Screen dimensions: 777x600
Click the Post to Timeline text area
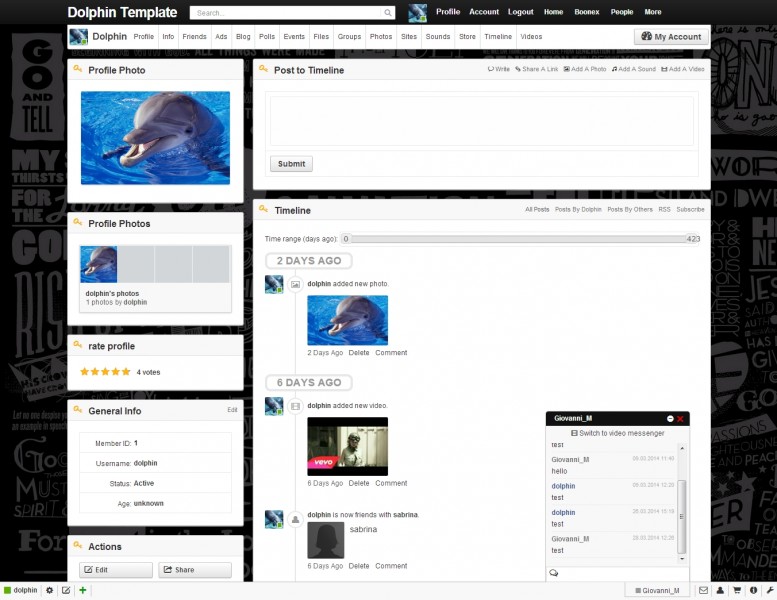481,121
